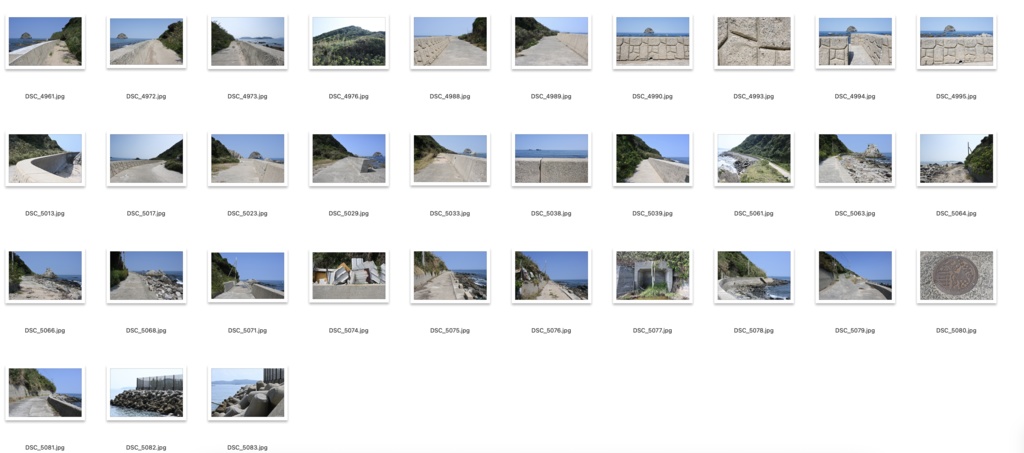Choose the DSC_5064.jpg thumbnail
This screenshot has width=1024, height=453.
tap(956, 159)
